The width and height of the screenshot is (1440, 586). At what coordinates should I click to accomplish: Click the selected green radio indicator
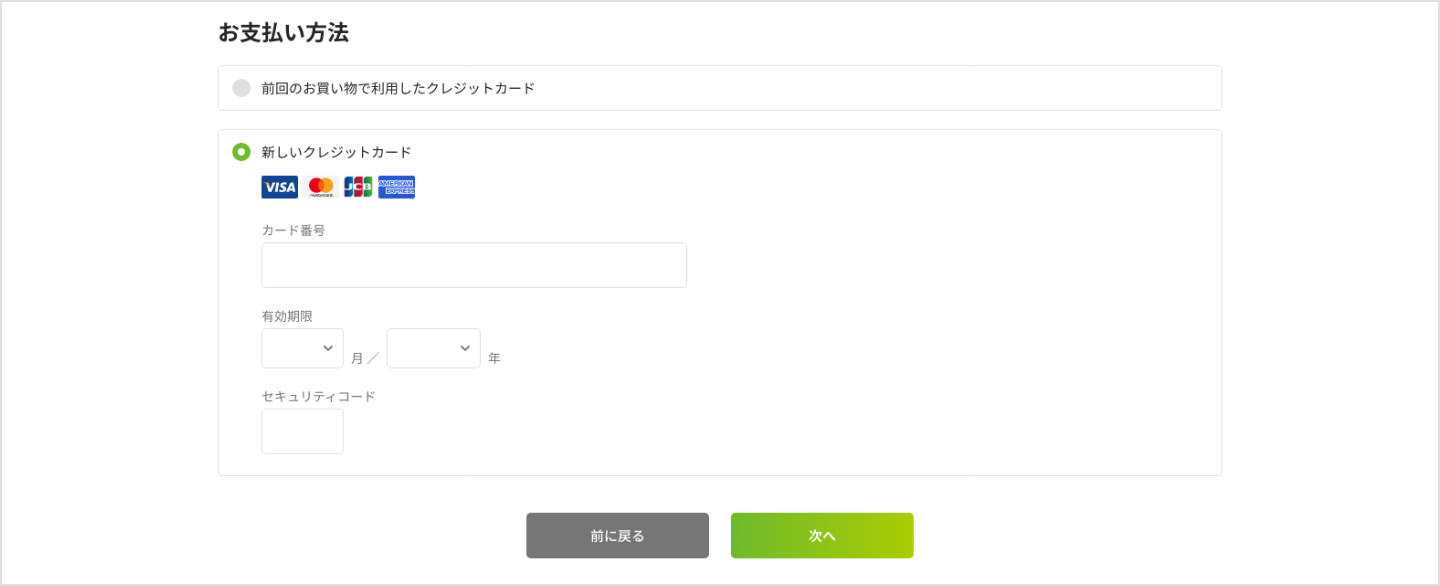click(241, 151)
